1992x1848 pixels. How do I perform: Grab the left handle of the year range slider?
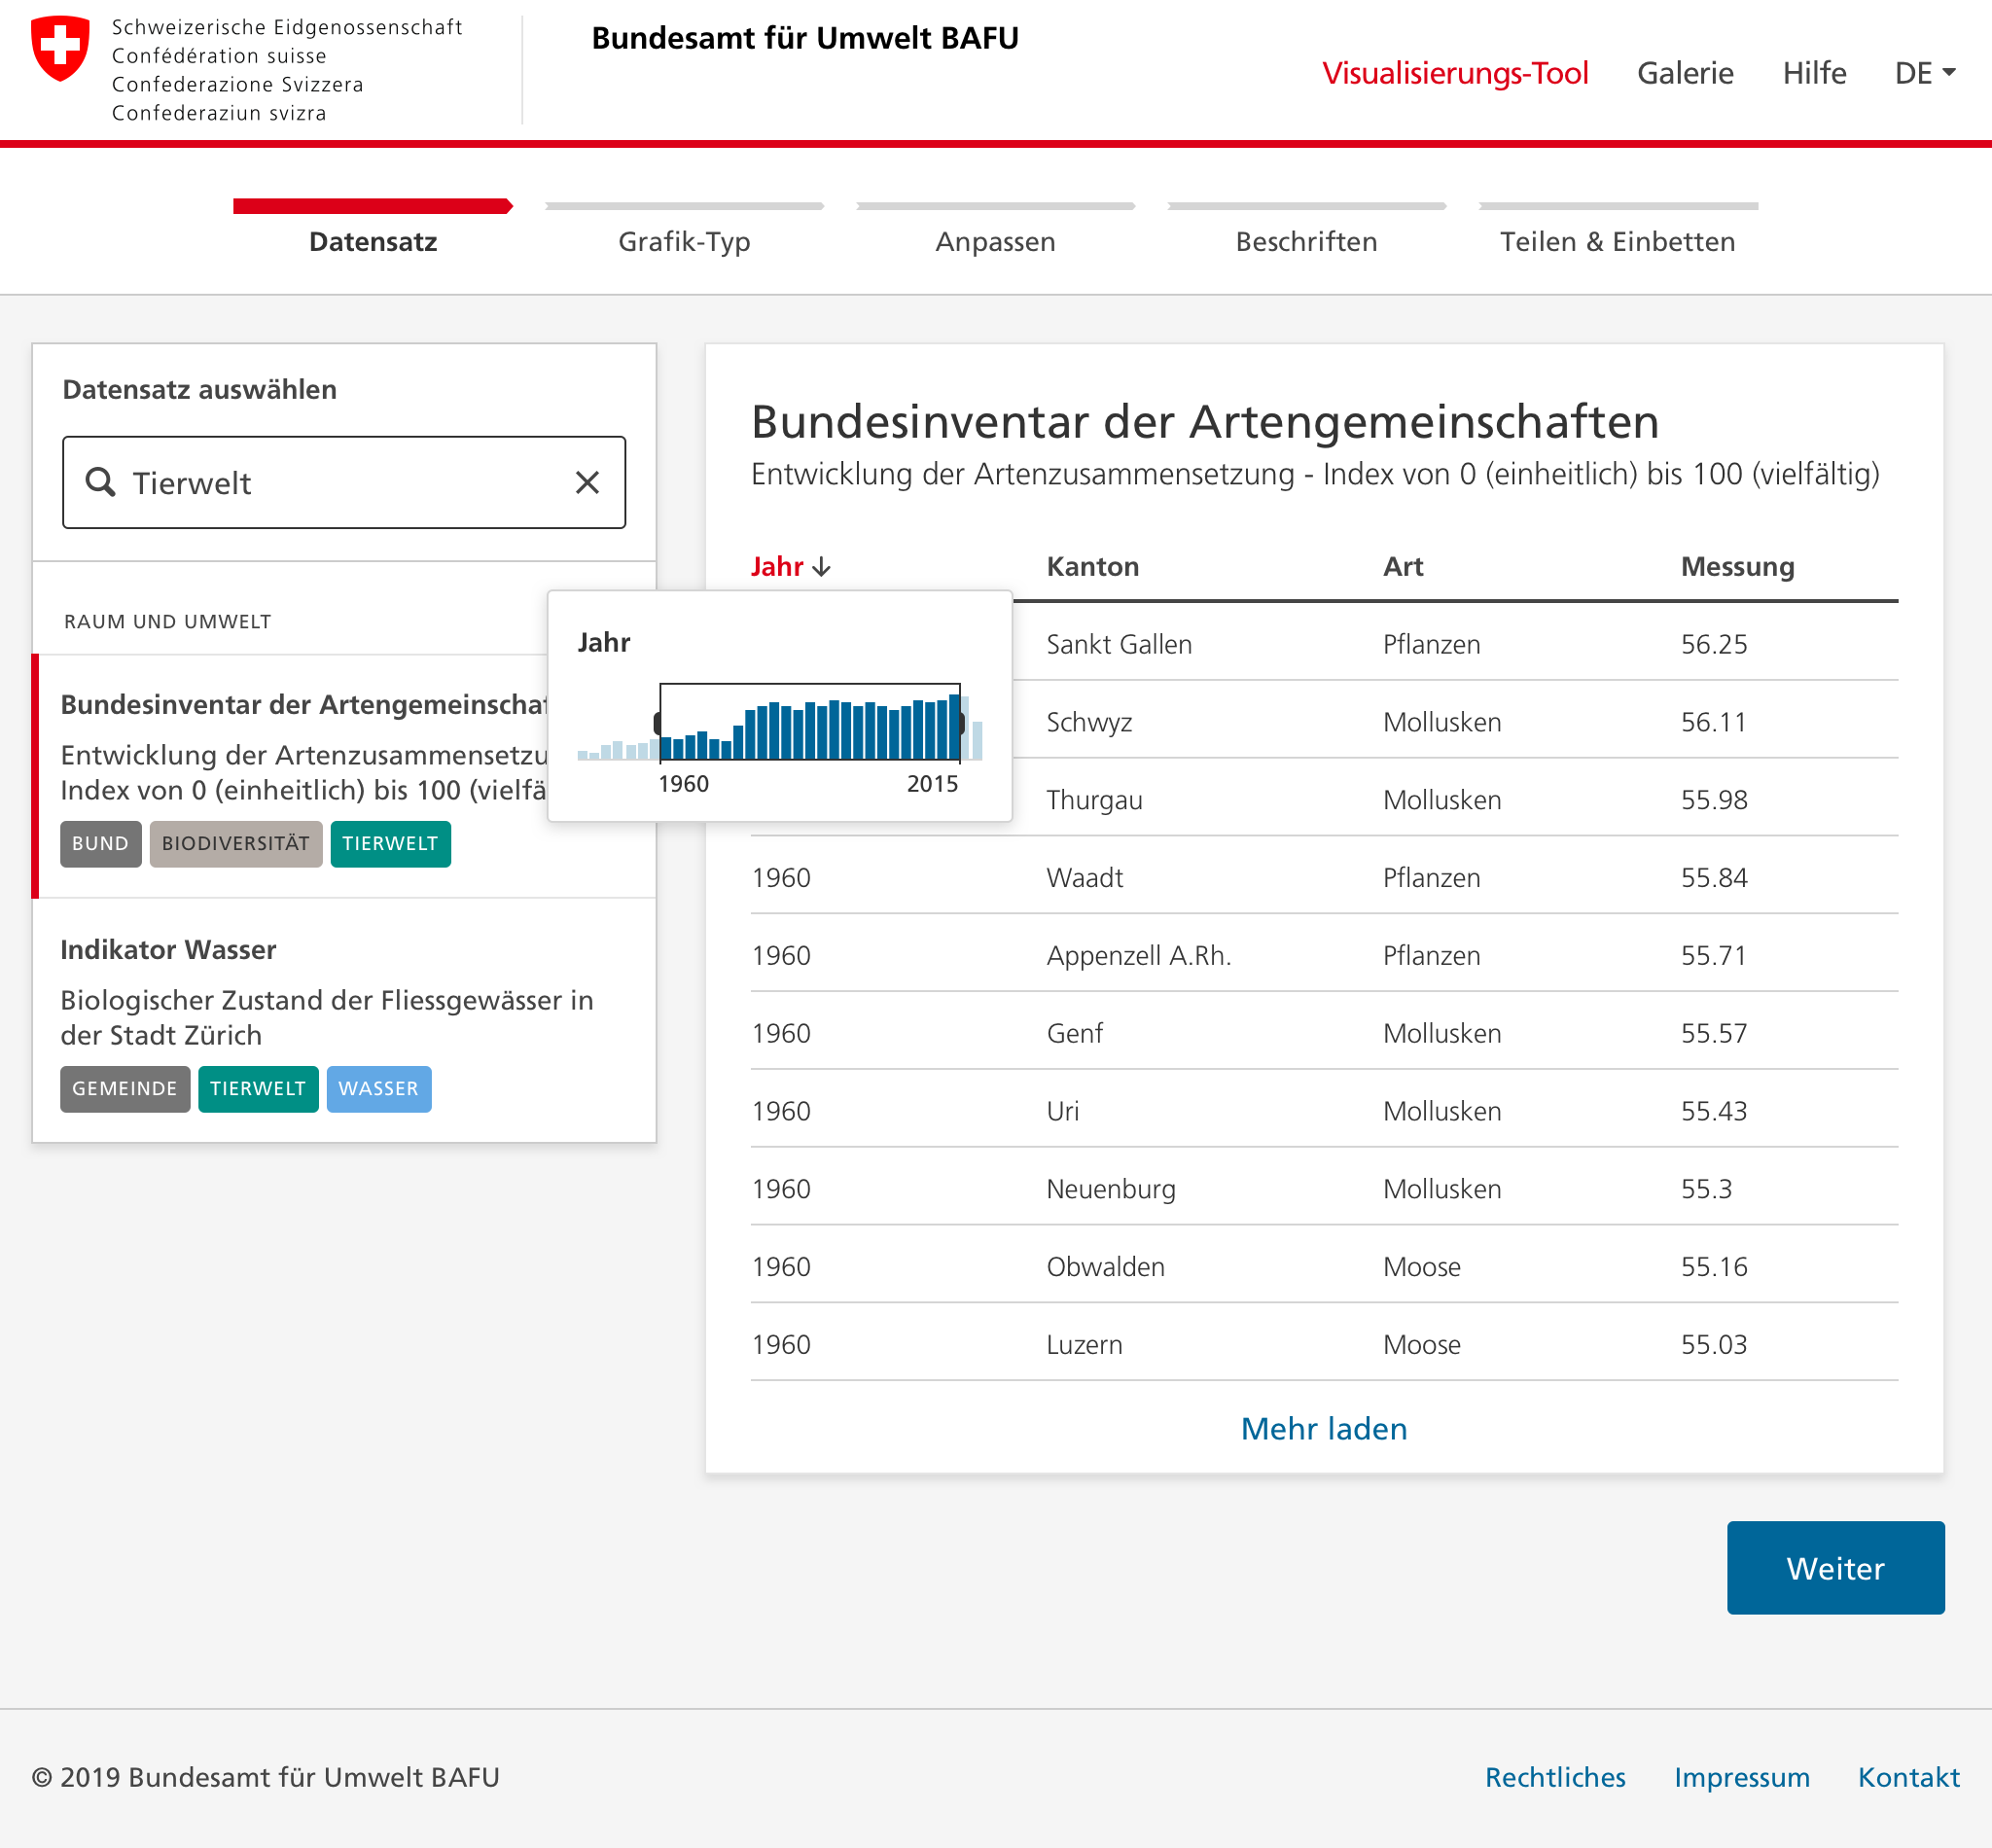tap(658, 722)
